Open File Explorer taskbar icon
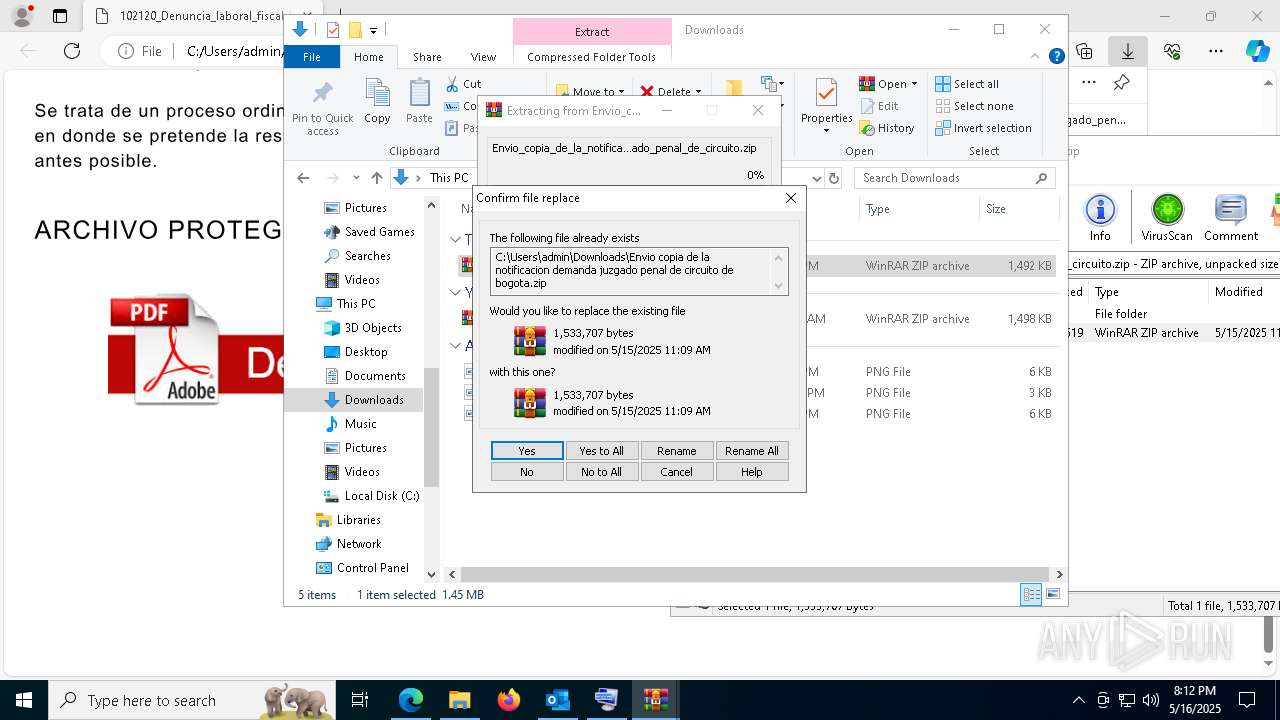The height and width of the screenshot is (720, 1280). coord(459,700)
